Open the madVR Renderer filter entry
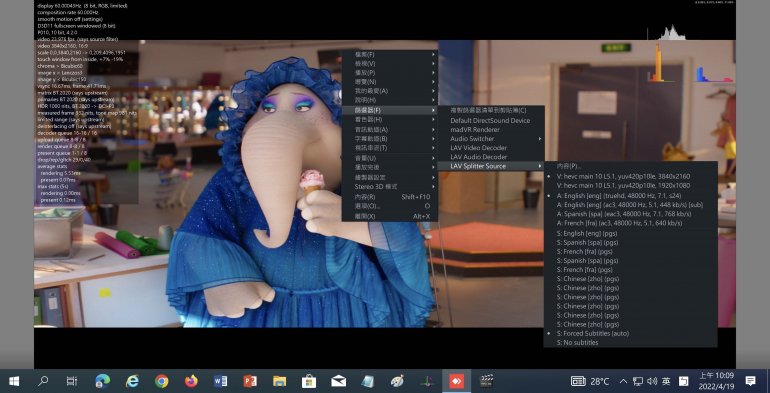The width and height of the screenshot is (770, 393). 474,130
